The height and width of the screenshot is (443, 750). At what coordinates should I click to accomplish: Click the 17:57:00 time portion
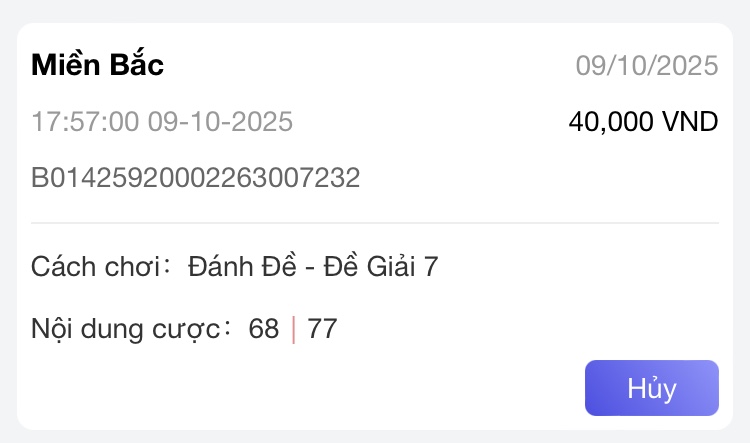pos(86,123)
